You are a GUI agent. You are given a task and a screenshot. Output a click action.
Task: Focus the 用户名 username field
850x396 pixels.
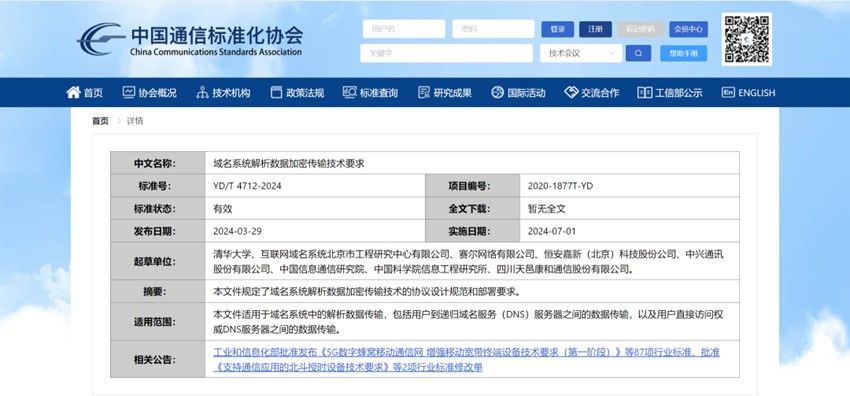[x=404, y=29]
